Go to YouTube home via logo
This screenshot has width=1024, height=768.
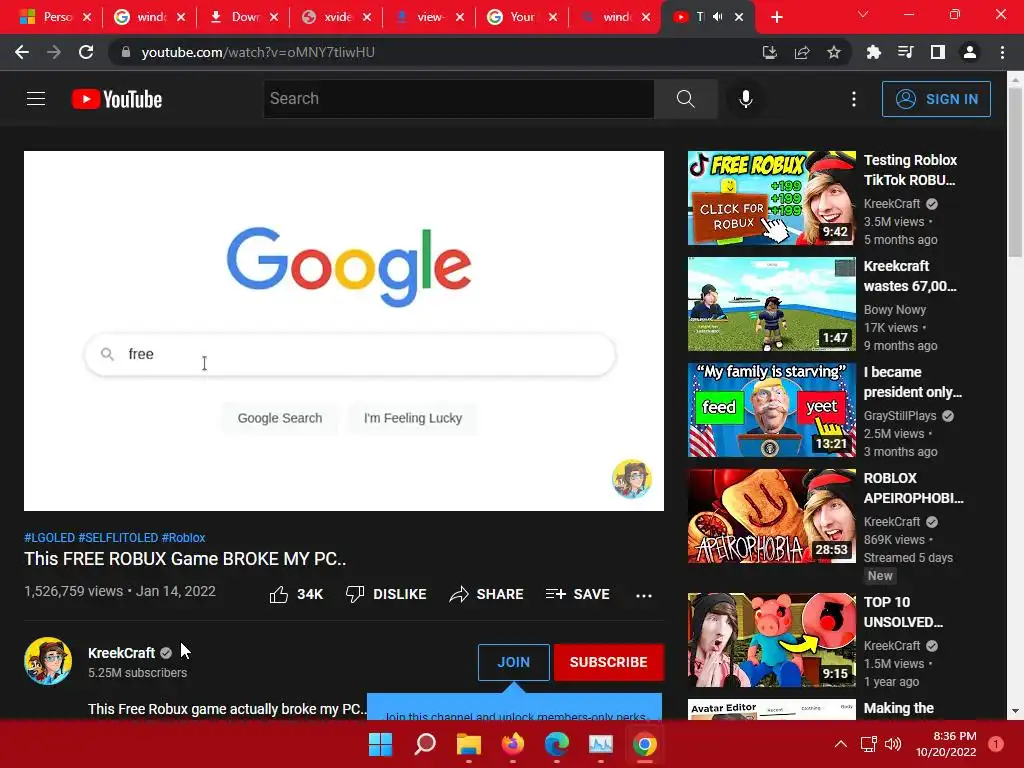coord(117,99)
